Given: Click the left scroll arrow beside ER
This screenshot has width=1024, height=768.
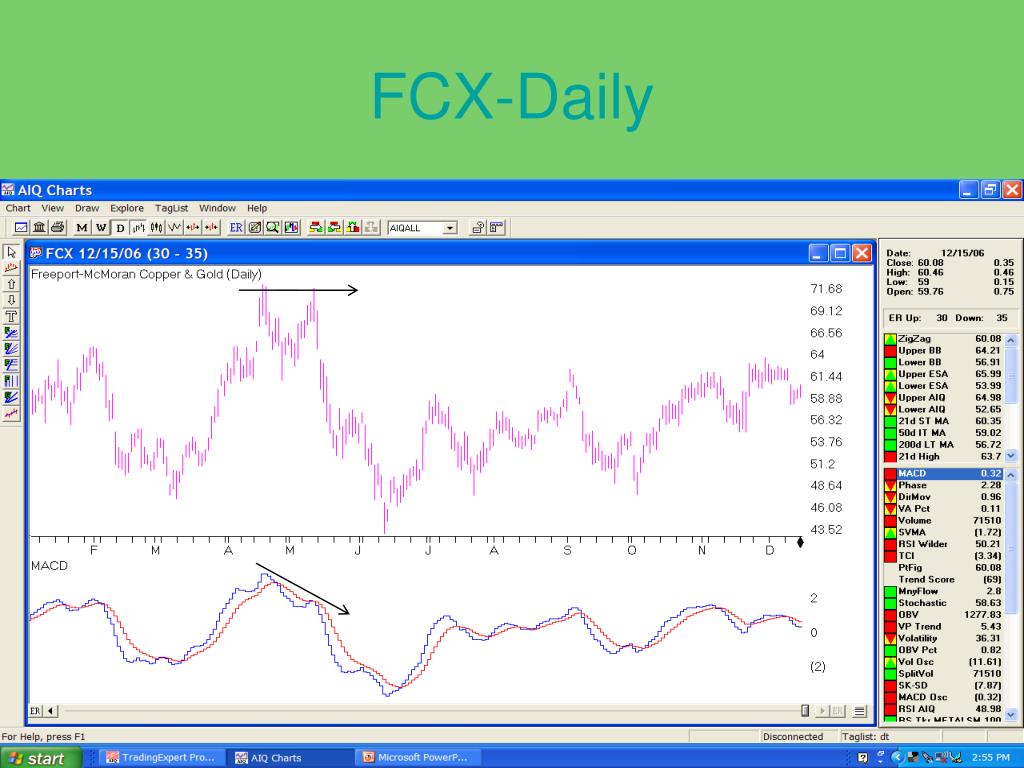Looking at the screenshot, I should (x=51, y=711).
